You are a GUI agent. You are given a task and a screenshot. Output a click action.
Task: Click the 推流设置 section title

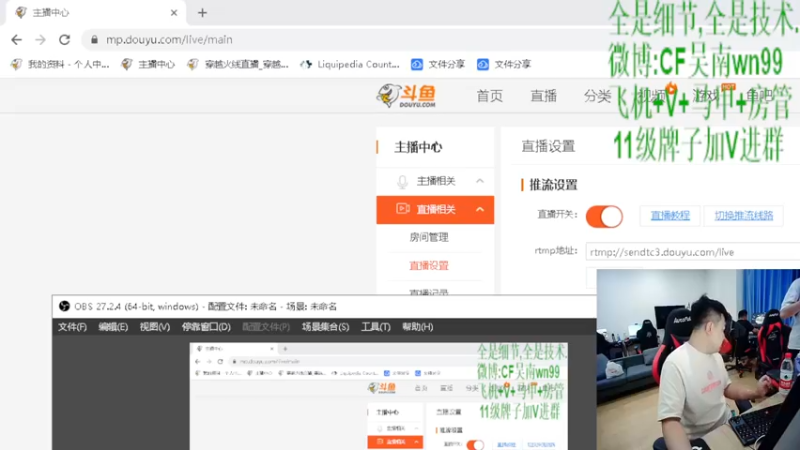pos(554,185)
